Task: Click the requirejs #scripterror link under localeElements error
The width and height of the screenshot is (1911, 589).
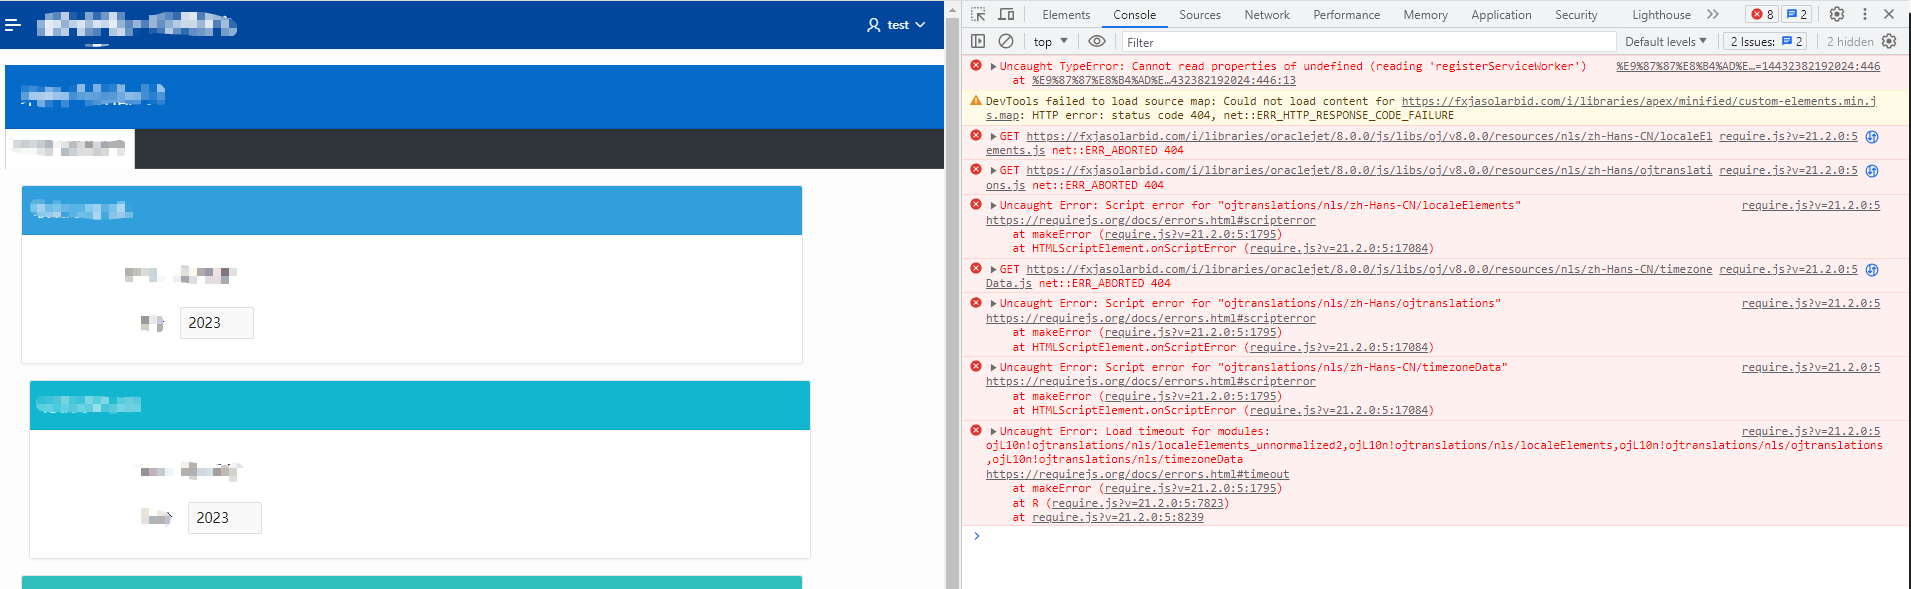Action: pyautogui.click(x=1151, y=220)
